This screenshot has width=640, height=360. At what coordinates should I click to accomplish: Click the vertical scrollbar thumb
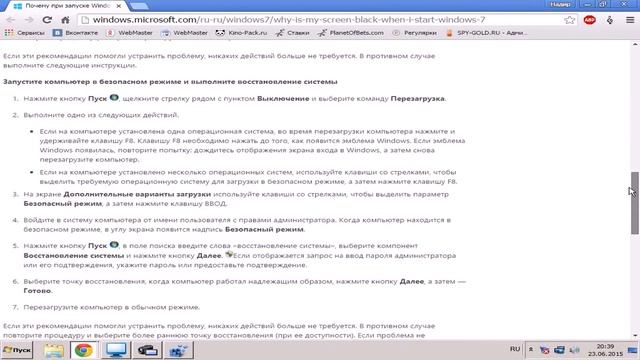click(635, 203)
